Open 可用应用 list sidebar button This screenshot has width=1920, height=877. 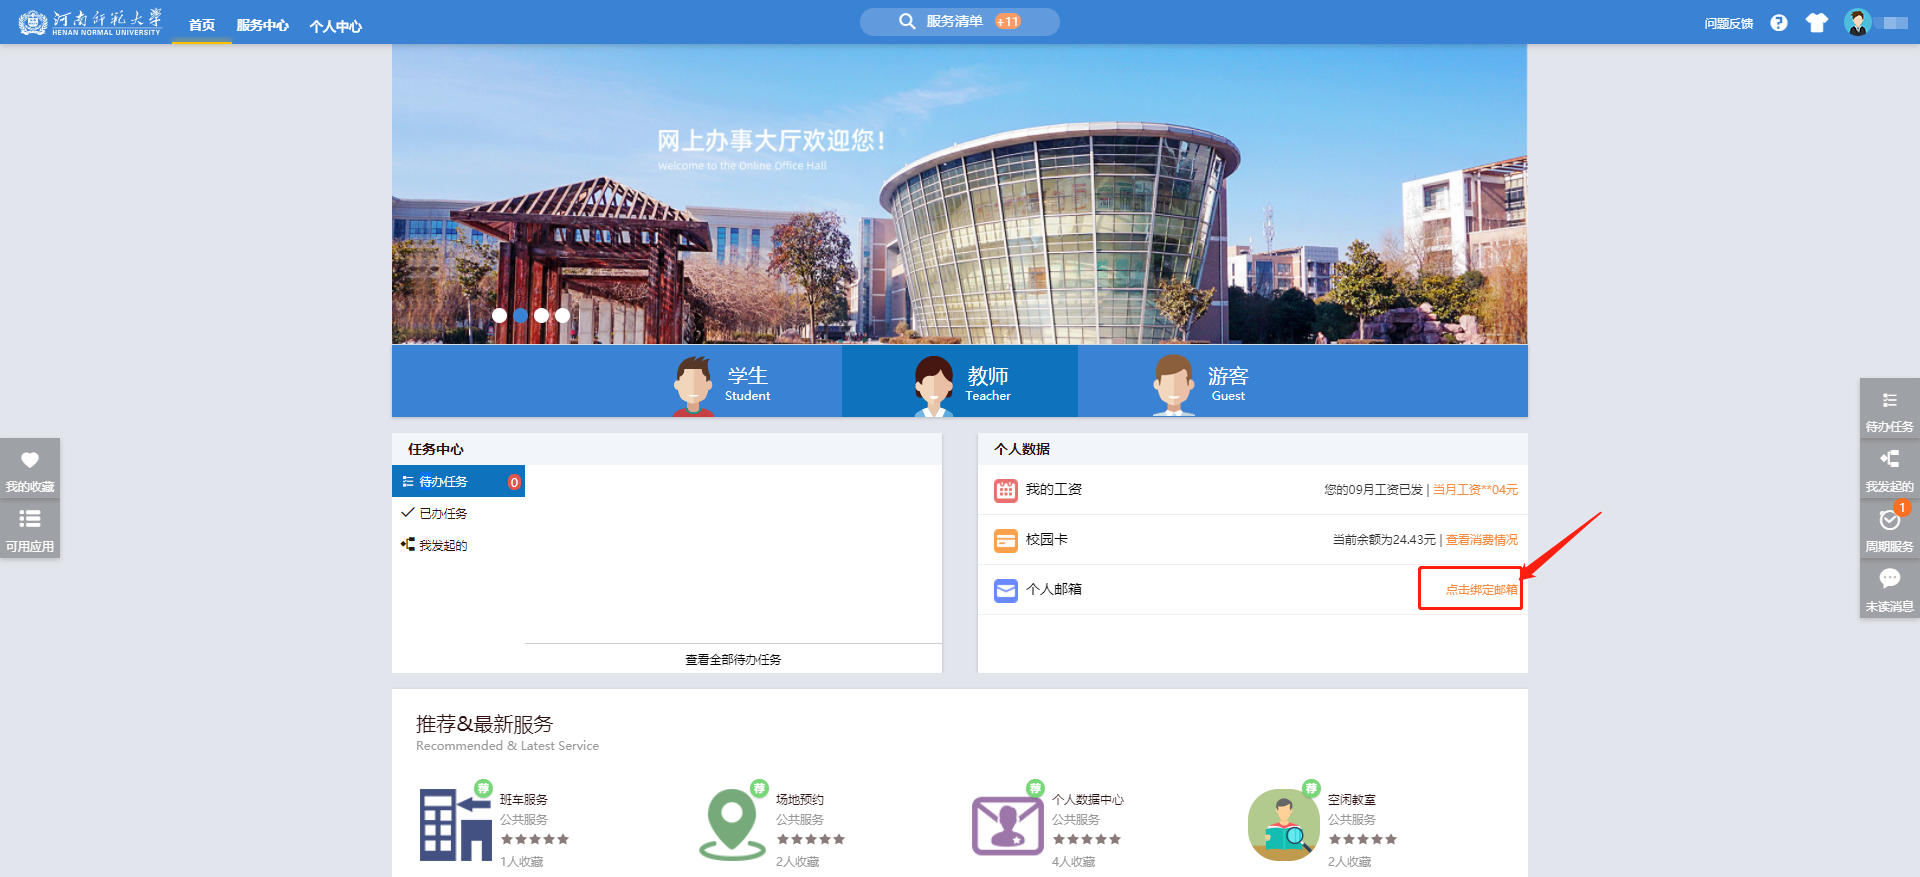30,528
